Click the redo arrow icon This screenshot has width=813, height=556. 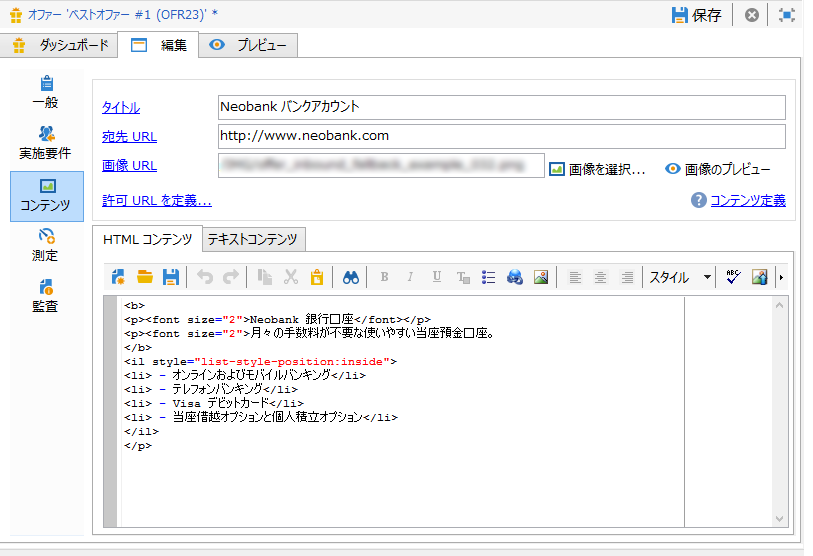tap(231, 277)
